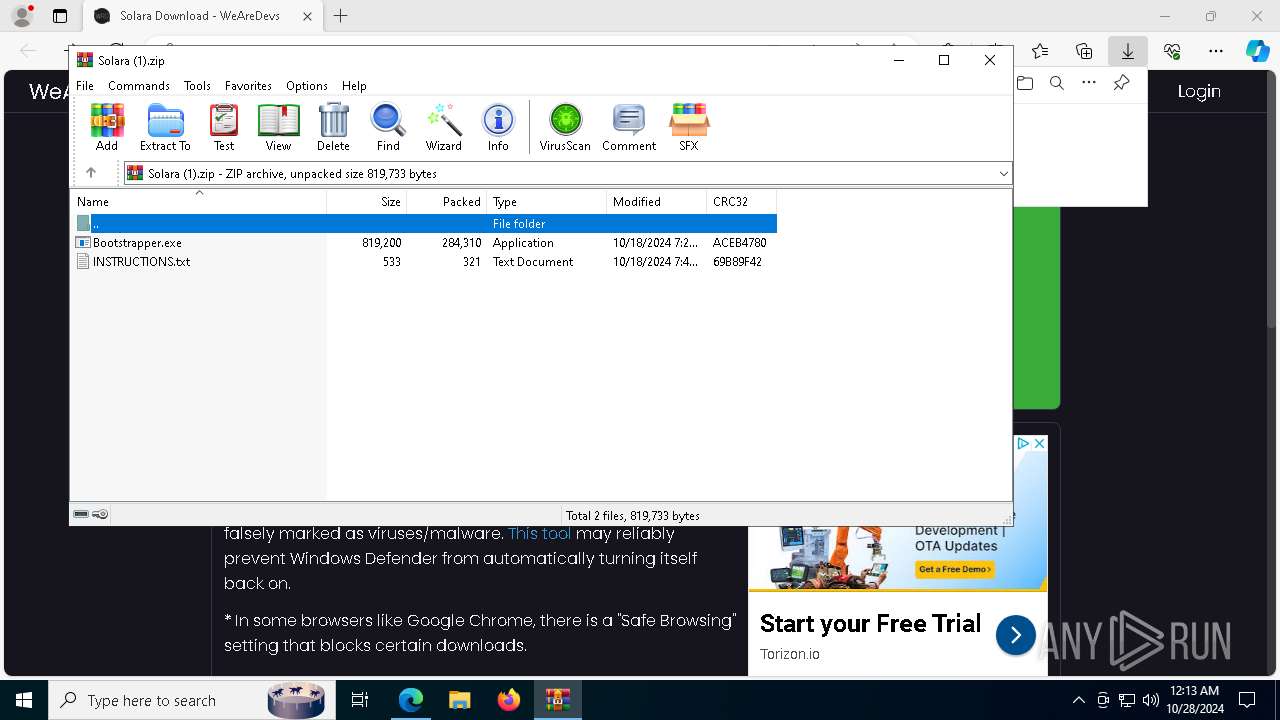Image resolution: width=1280 pixels, height=720 pixels.
Task: Open the Commands menu
Action: [139, 86]
